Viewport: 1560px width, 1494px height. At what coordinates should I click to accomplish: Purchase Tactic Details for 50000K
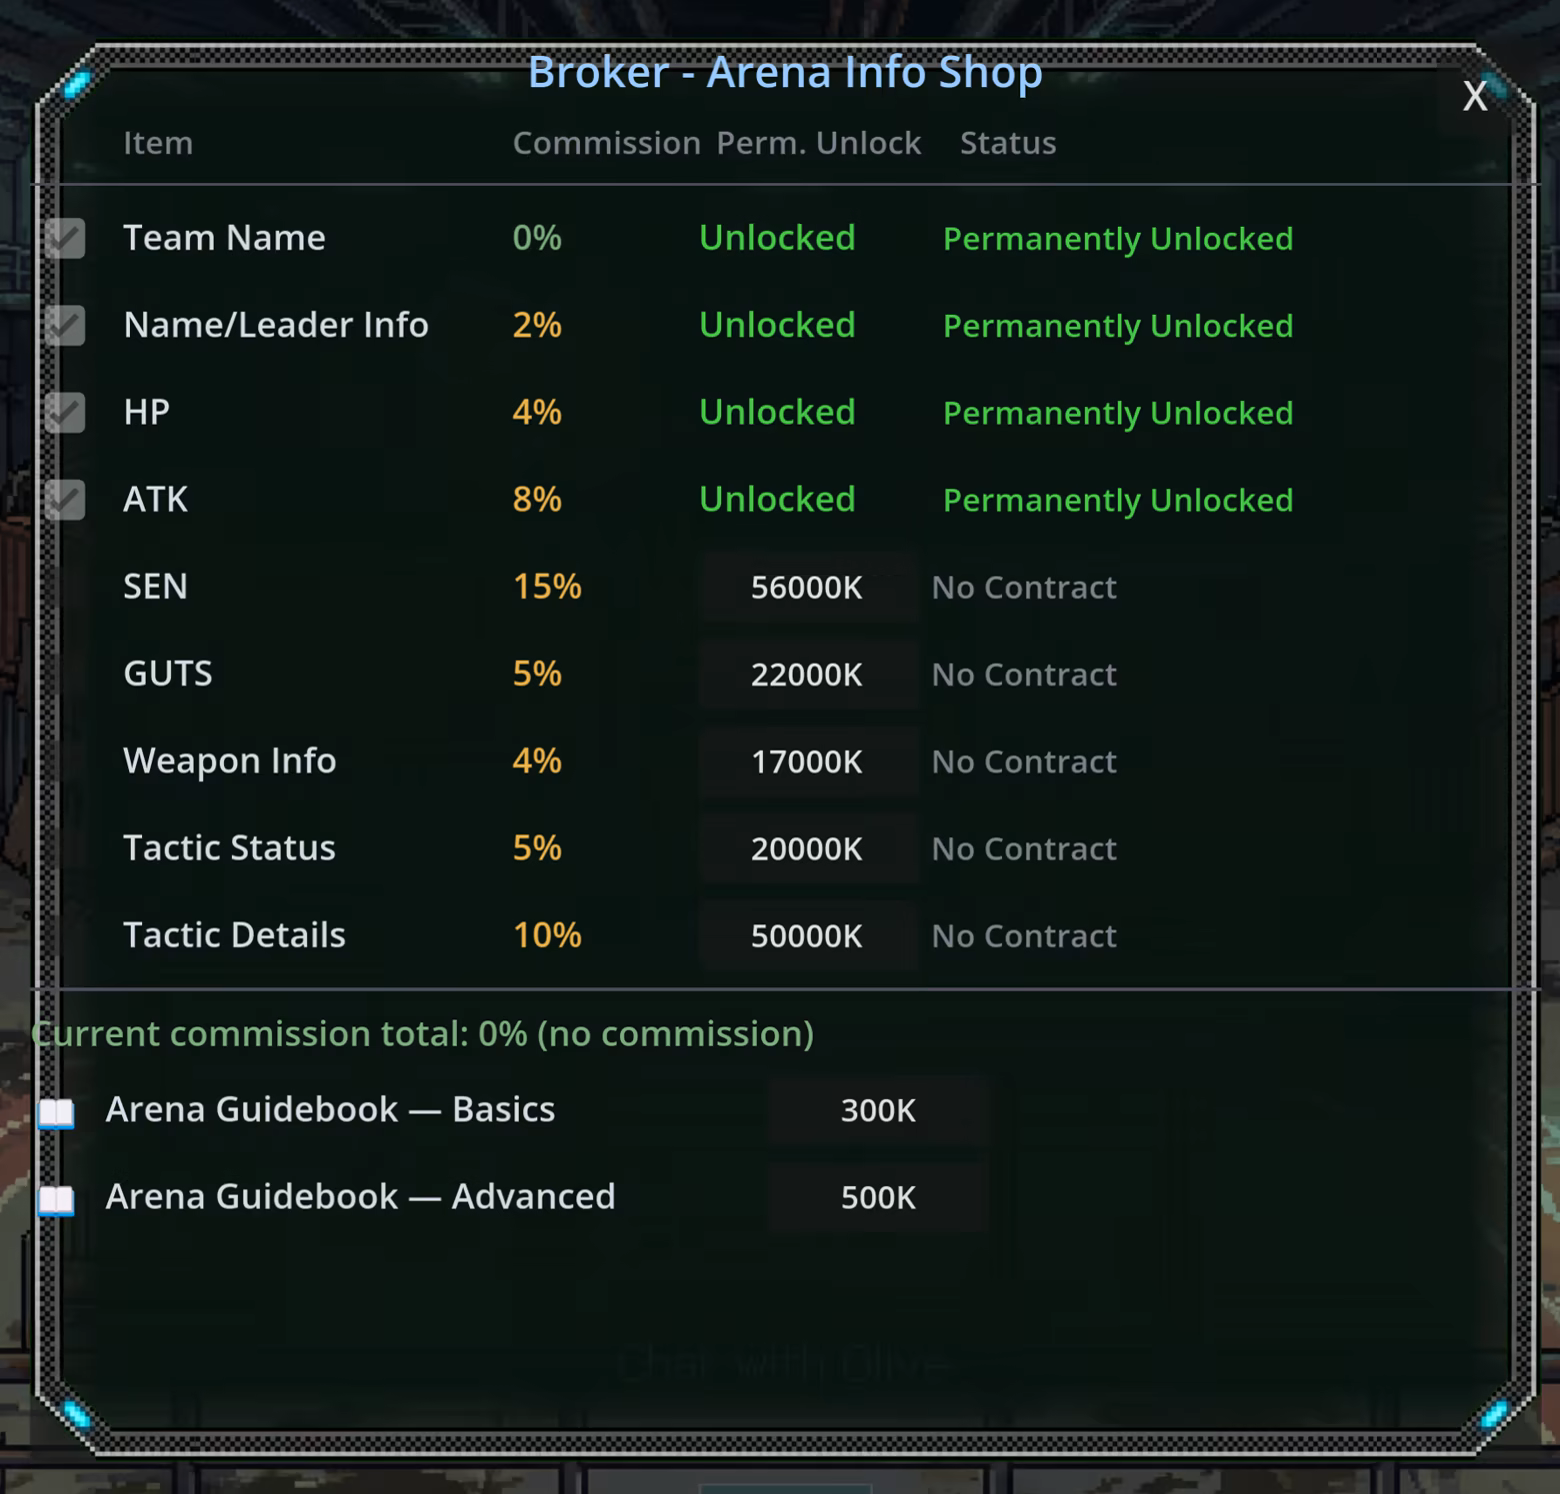(x=807, y=936)
